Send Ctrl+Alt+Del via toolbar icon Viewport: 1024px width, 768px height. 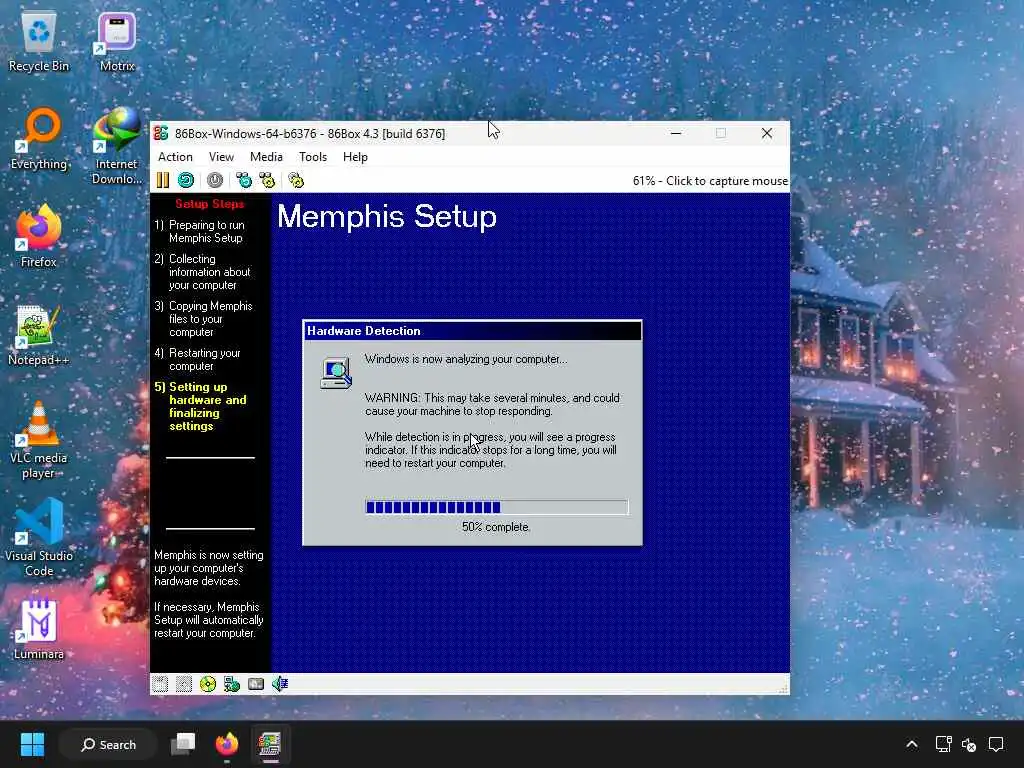(x=244, y=180)
